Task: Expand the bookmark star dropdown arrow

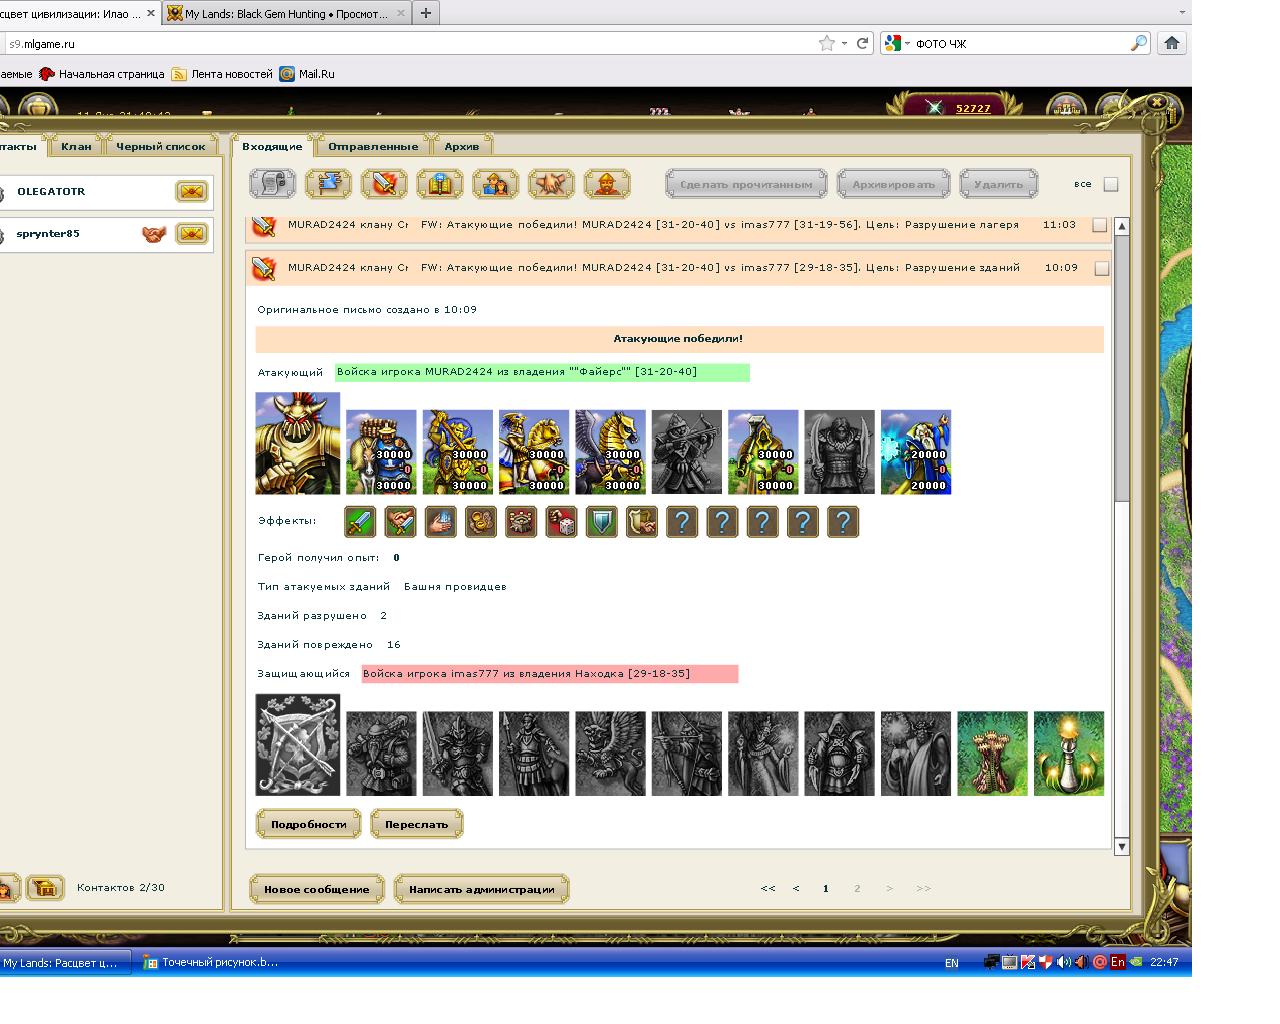Action: [844, 43]
